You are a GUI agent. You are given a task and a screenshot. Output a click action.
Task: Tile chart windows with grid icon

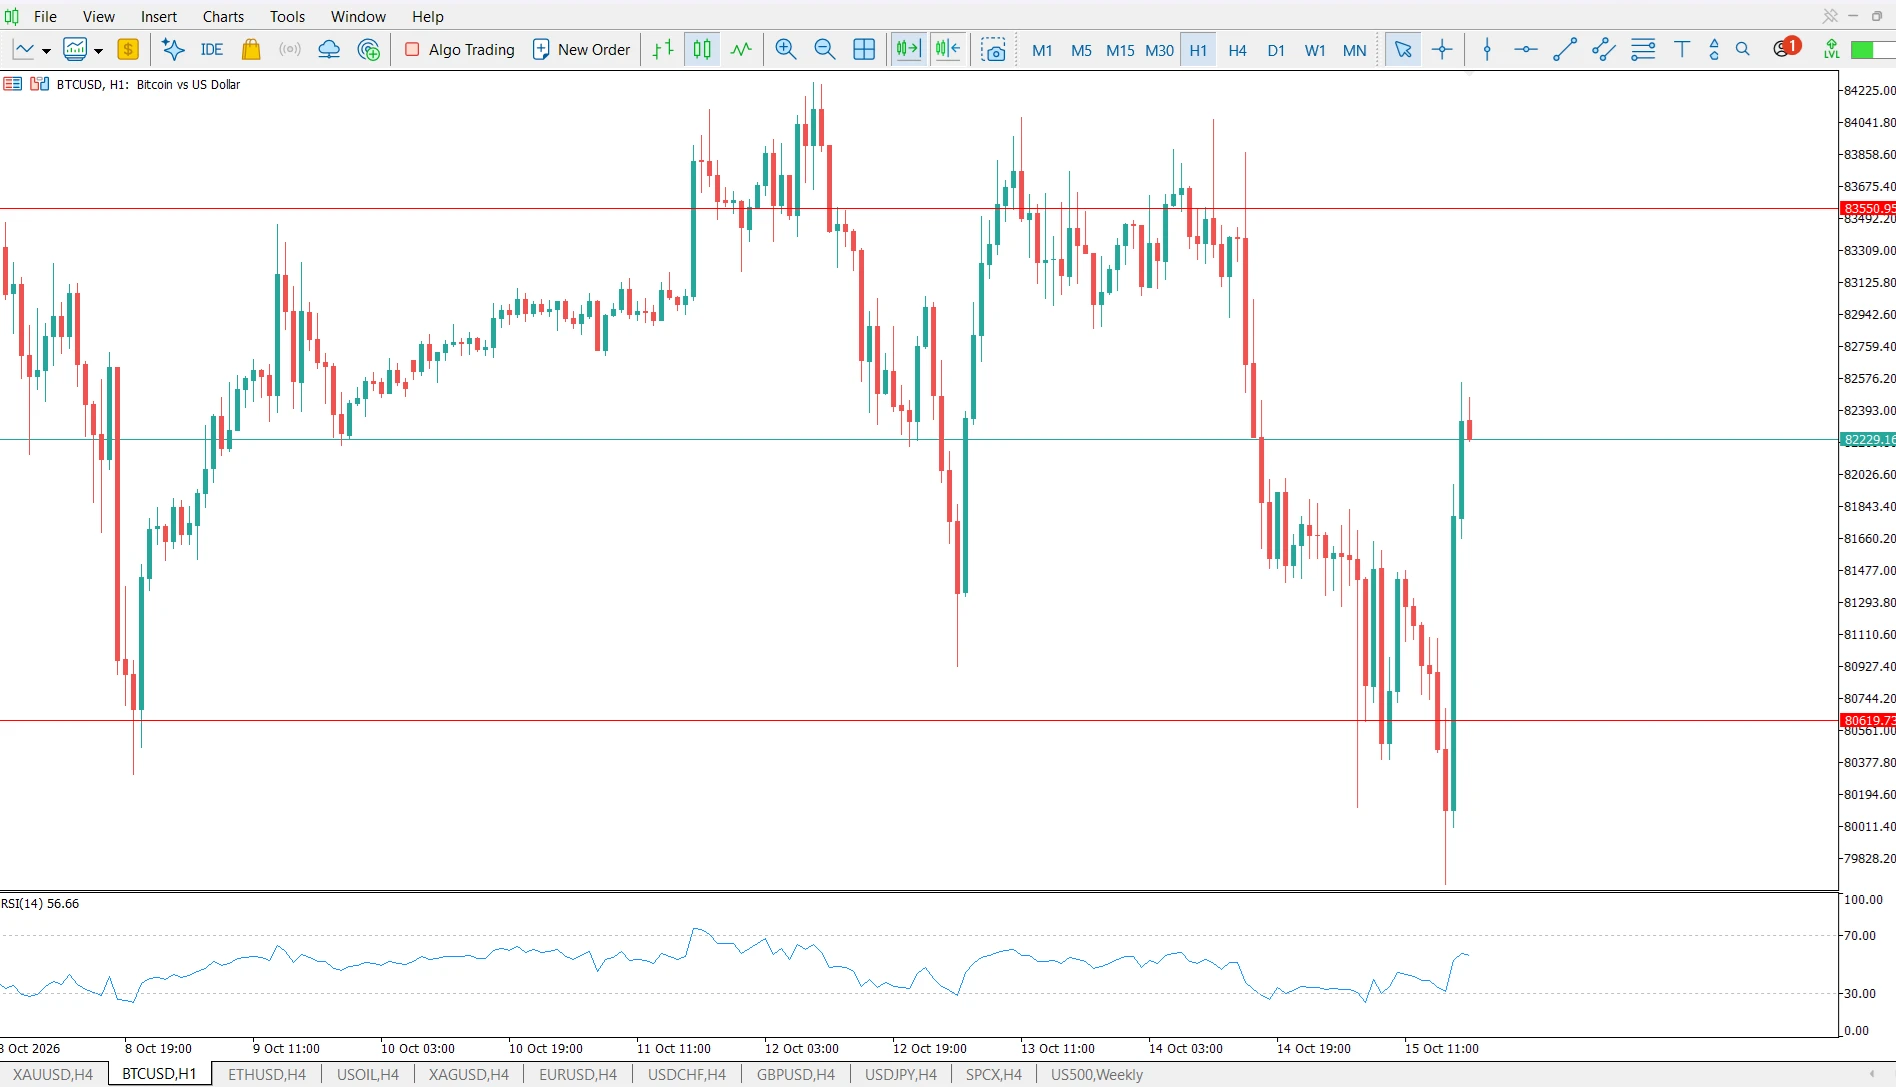(864, 49)
